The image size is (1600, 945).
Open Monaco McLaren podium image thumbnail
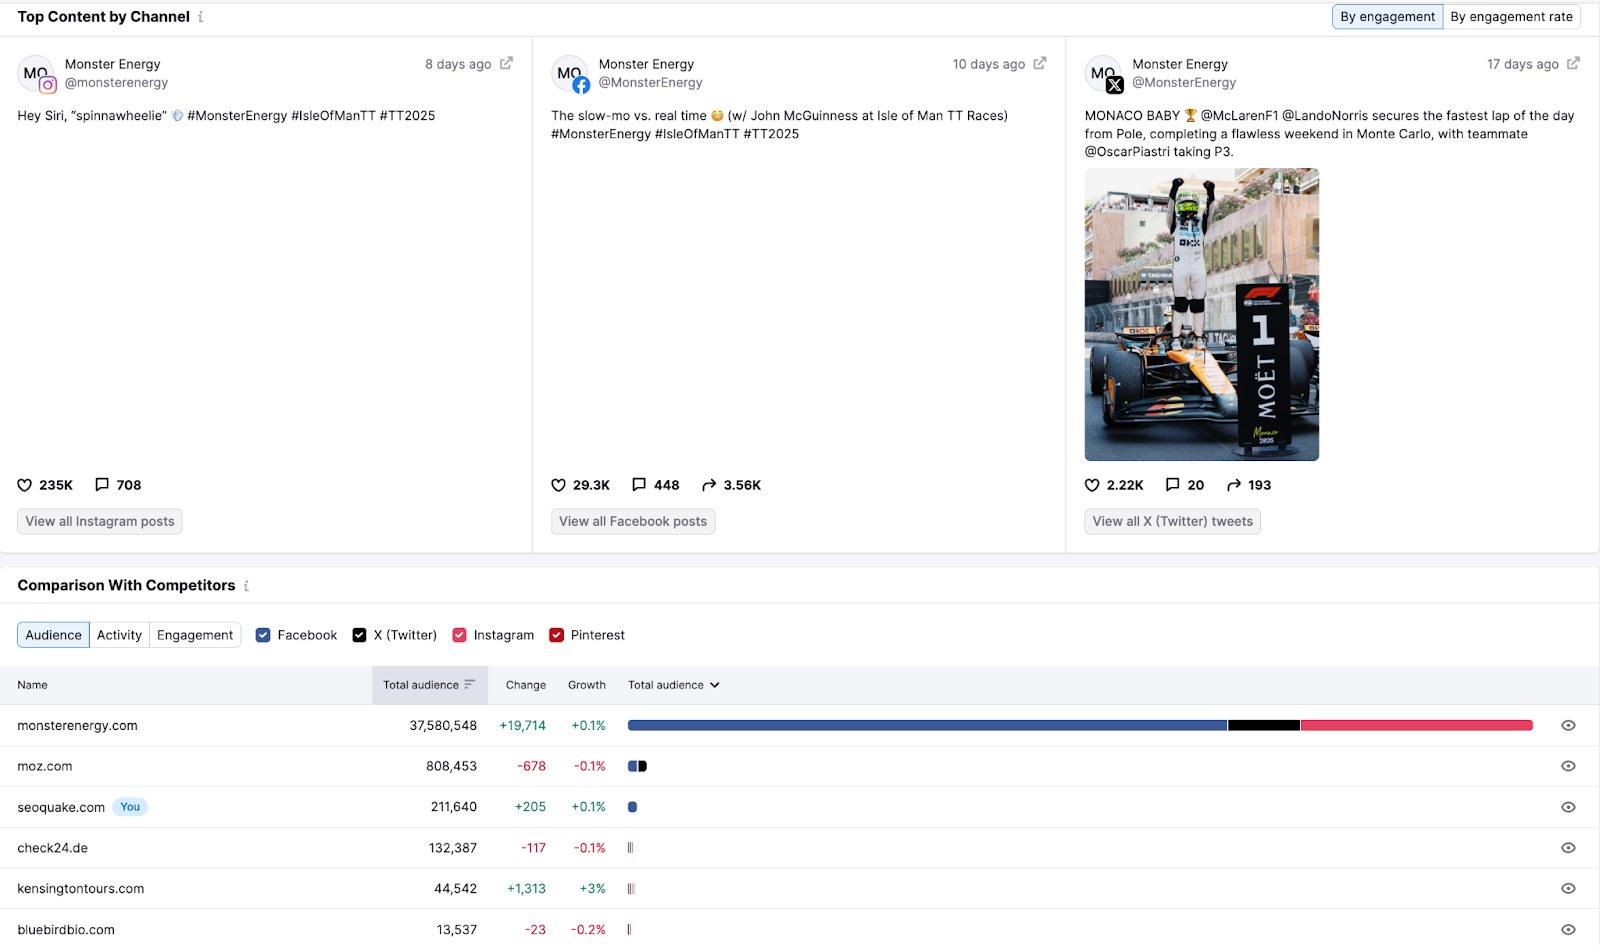[x=1202, y=314]
